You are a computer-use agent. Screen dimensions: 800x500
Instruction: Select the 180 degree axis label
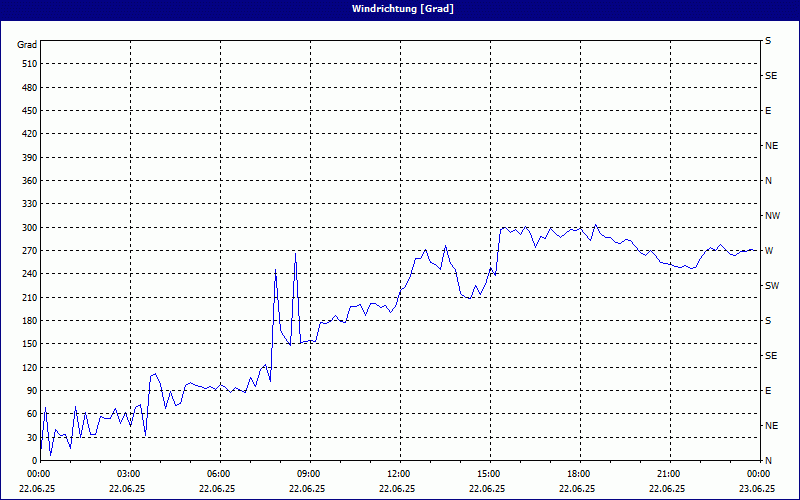point(30,321)
